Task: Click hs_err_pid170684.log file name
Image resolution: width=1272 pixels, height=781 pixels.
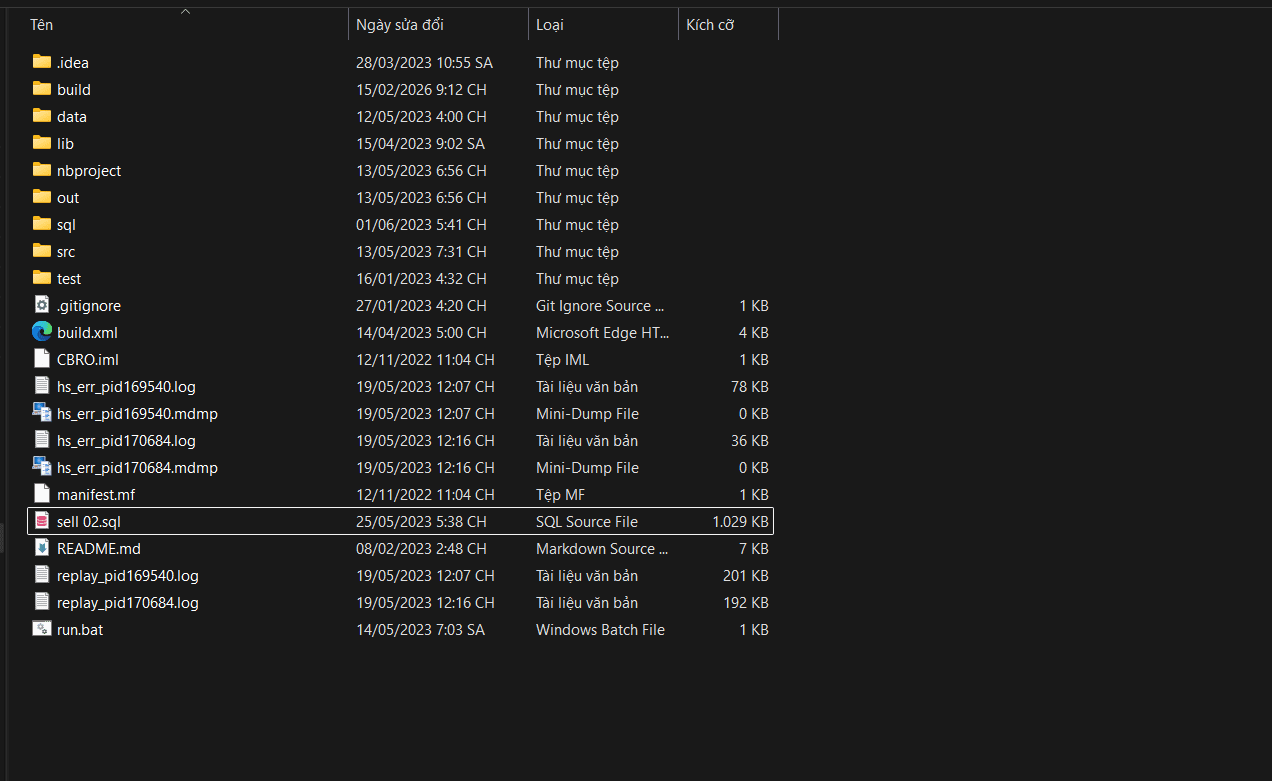Action: [x=126, y=440]
